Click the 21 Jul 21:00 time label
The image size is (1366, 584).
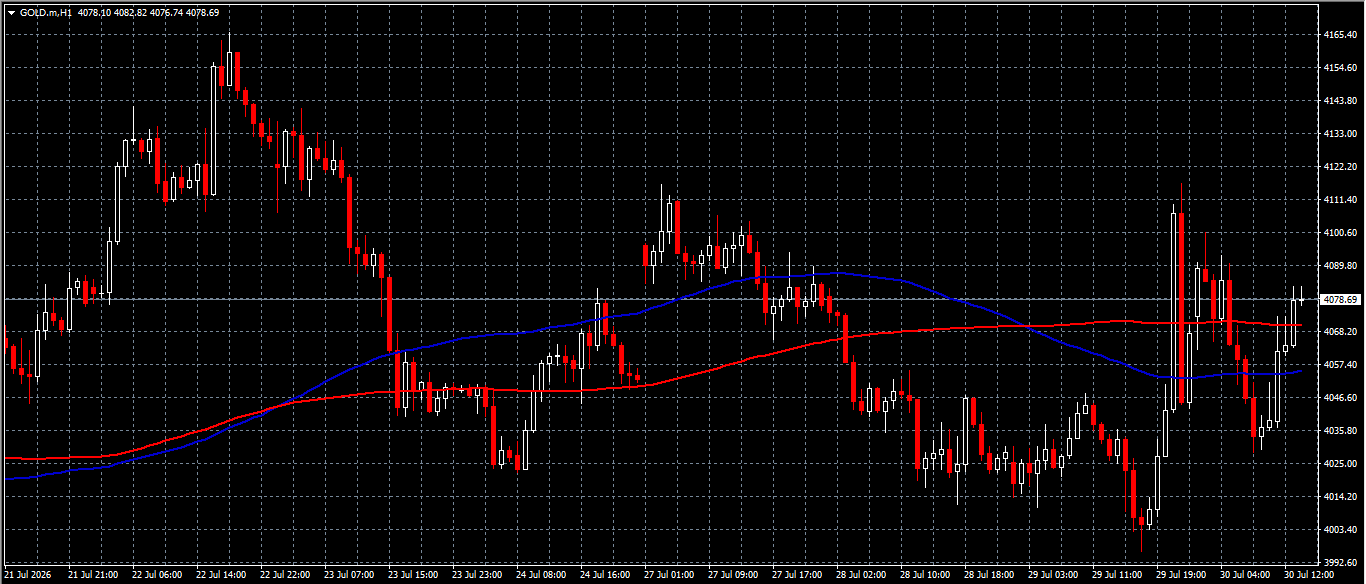(93, 576)
